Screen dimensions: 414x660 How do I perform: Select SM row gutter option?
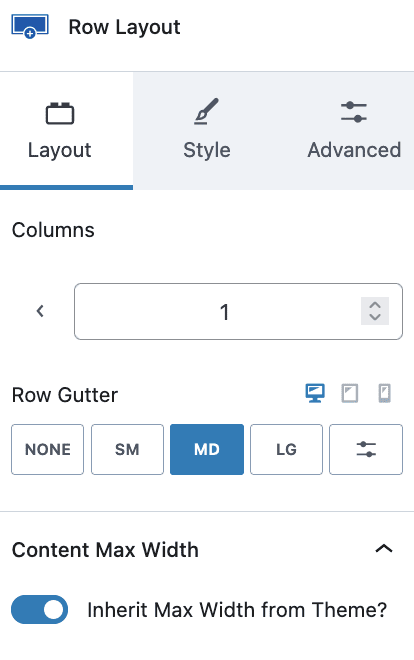click(127, 450)
